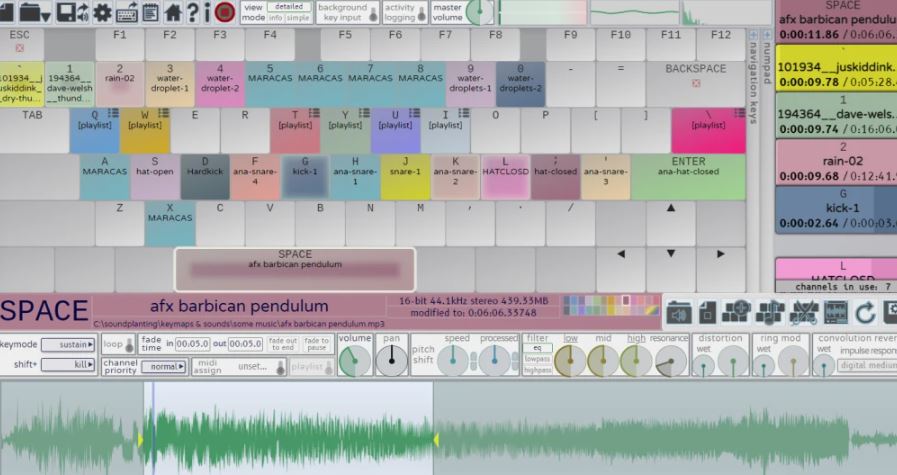
Task: Expand the numpad panel
Action: point(767,35)
